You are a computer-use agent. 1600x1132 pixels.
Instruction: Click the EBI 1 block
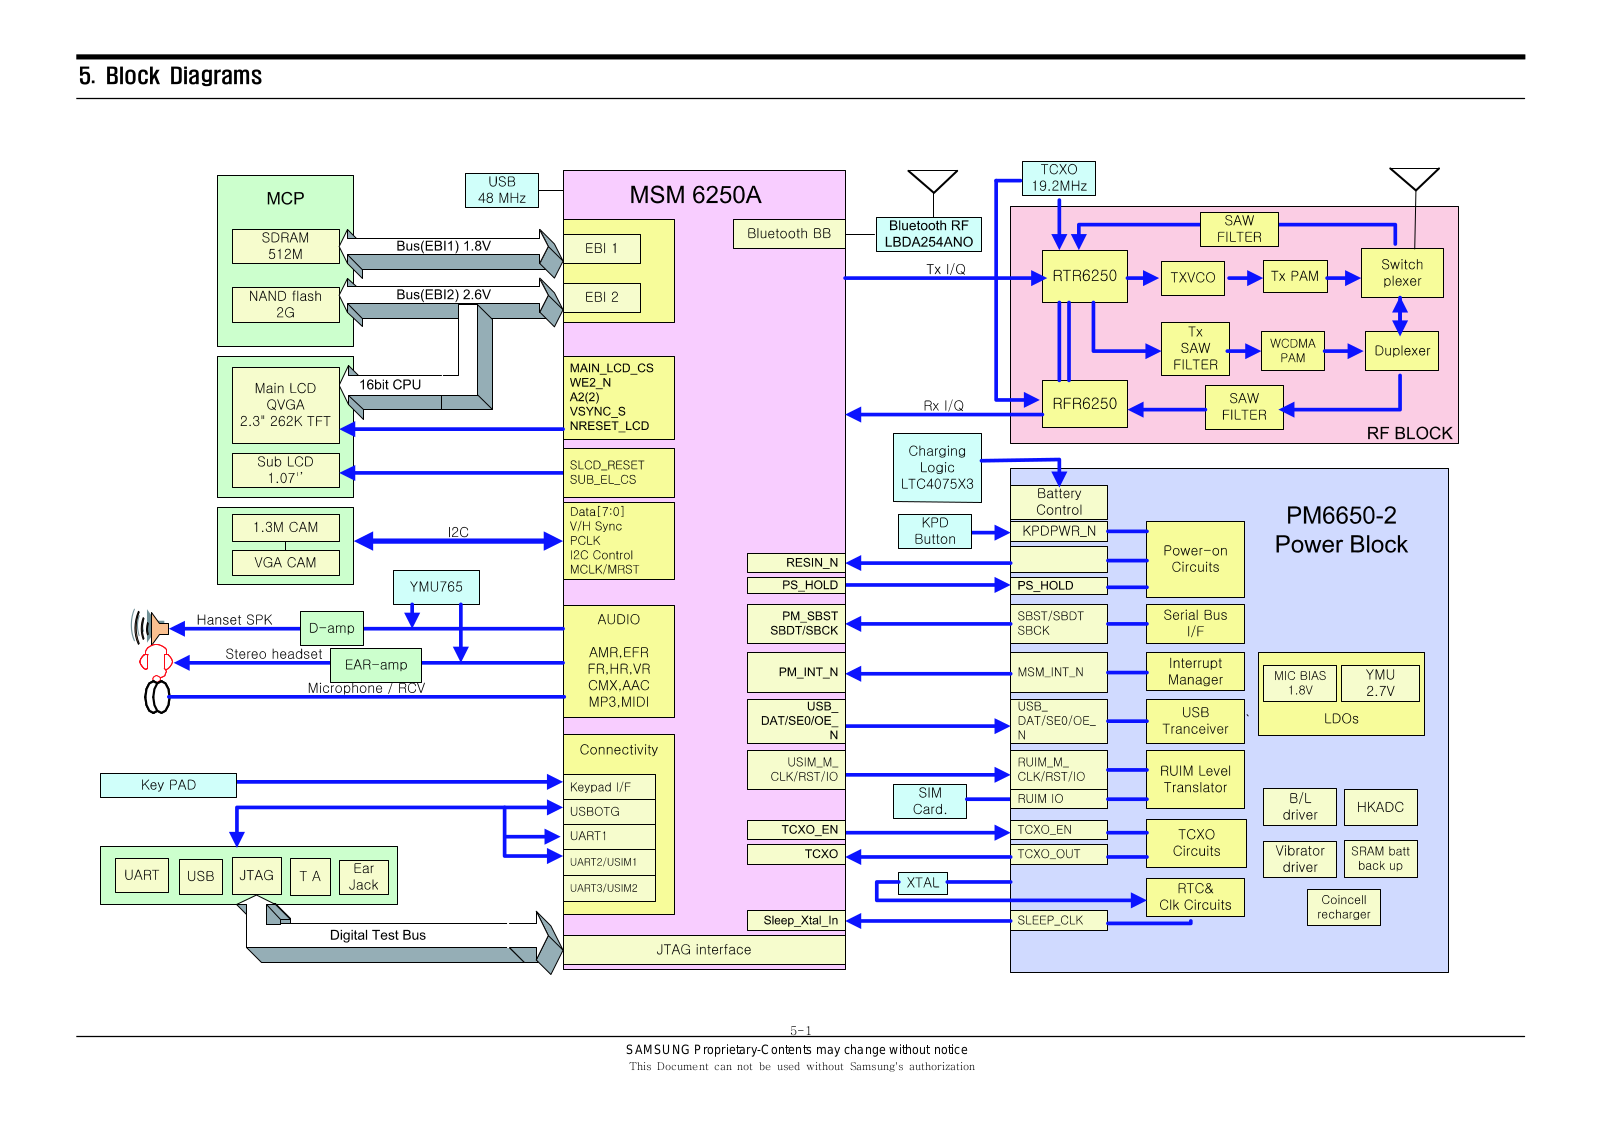pyautogui.click(x=602, y=248)
